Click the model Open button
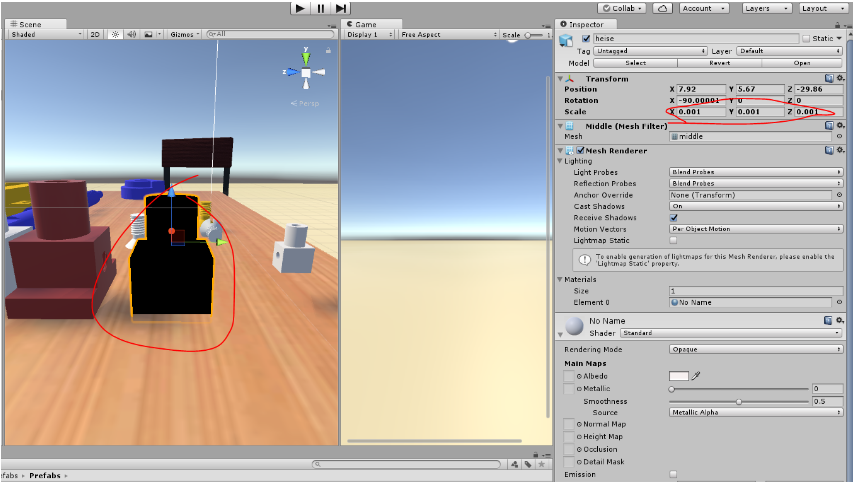This screenshot has width=854, height=482. click(802, 63)
